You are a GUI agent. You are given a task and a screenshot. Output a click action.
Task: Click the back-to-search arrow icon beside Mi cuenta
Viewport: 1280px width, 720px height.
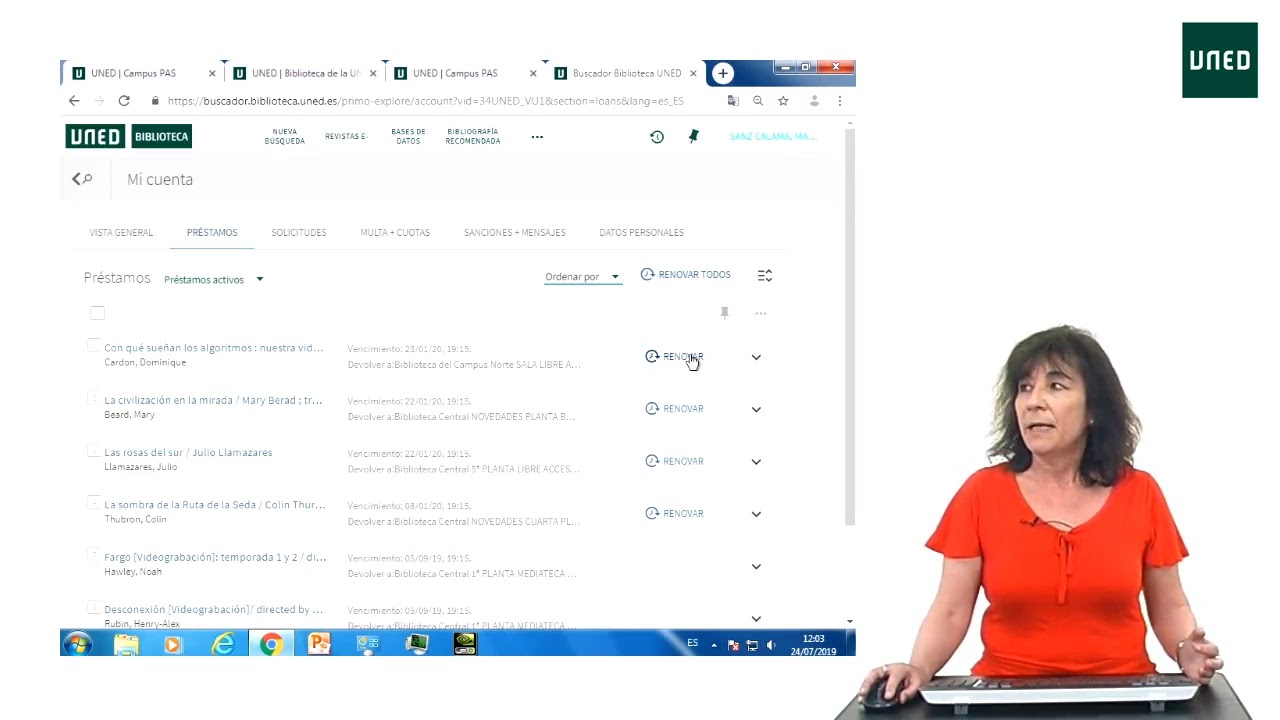[82, 179]
